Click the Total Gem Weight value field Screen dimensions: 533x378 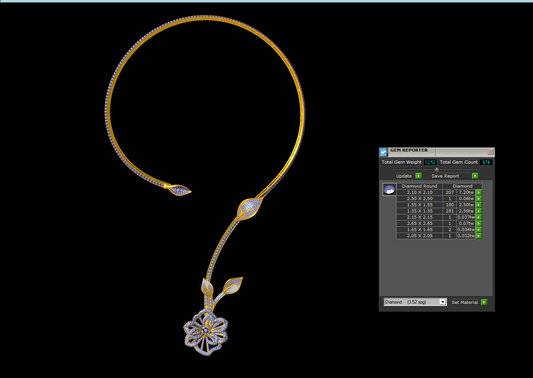click(430, 162)
